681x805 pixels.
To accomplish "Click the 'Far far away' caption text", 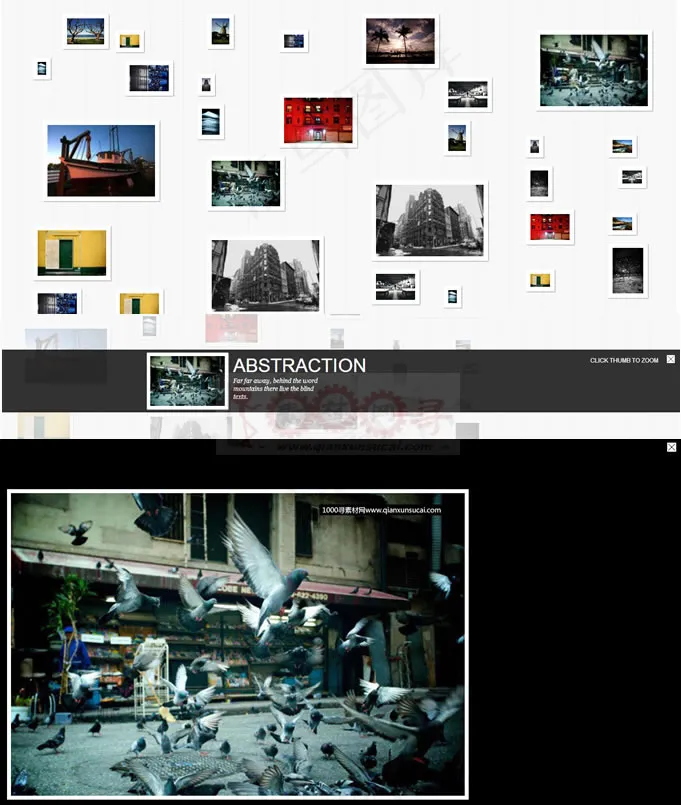I will point(275,388).
